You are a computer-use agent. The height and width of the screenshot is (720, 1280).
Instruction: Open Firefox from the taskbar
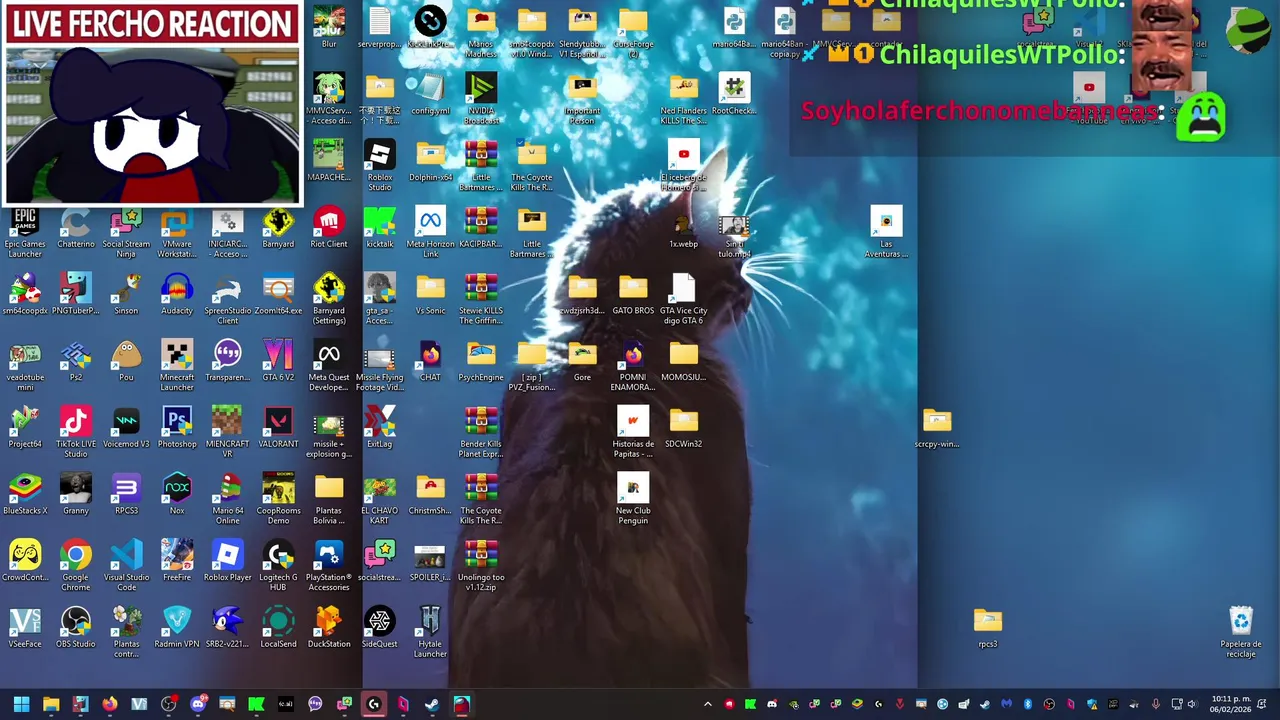click(x=110, y=705)
